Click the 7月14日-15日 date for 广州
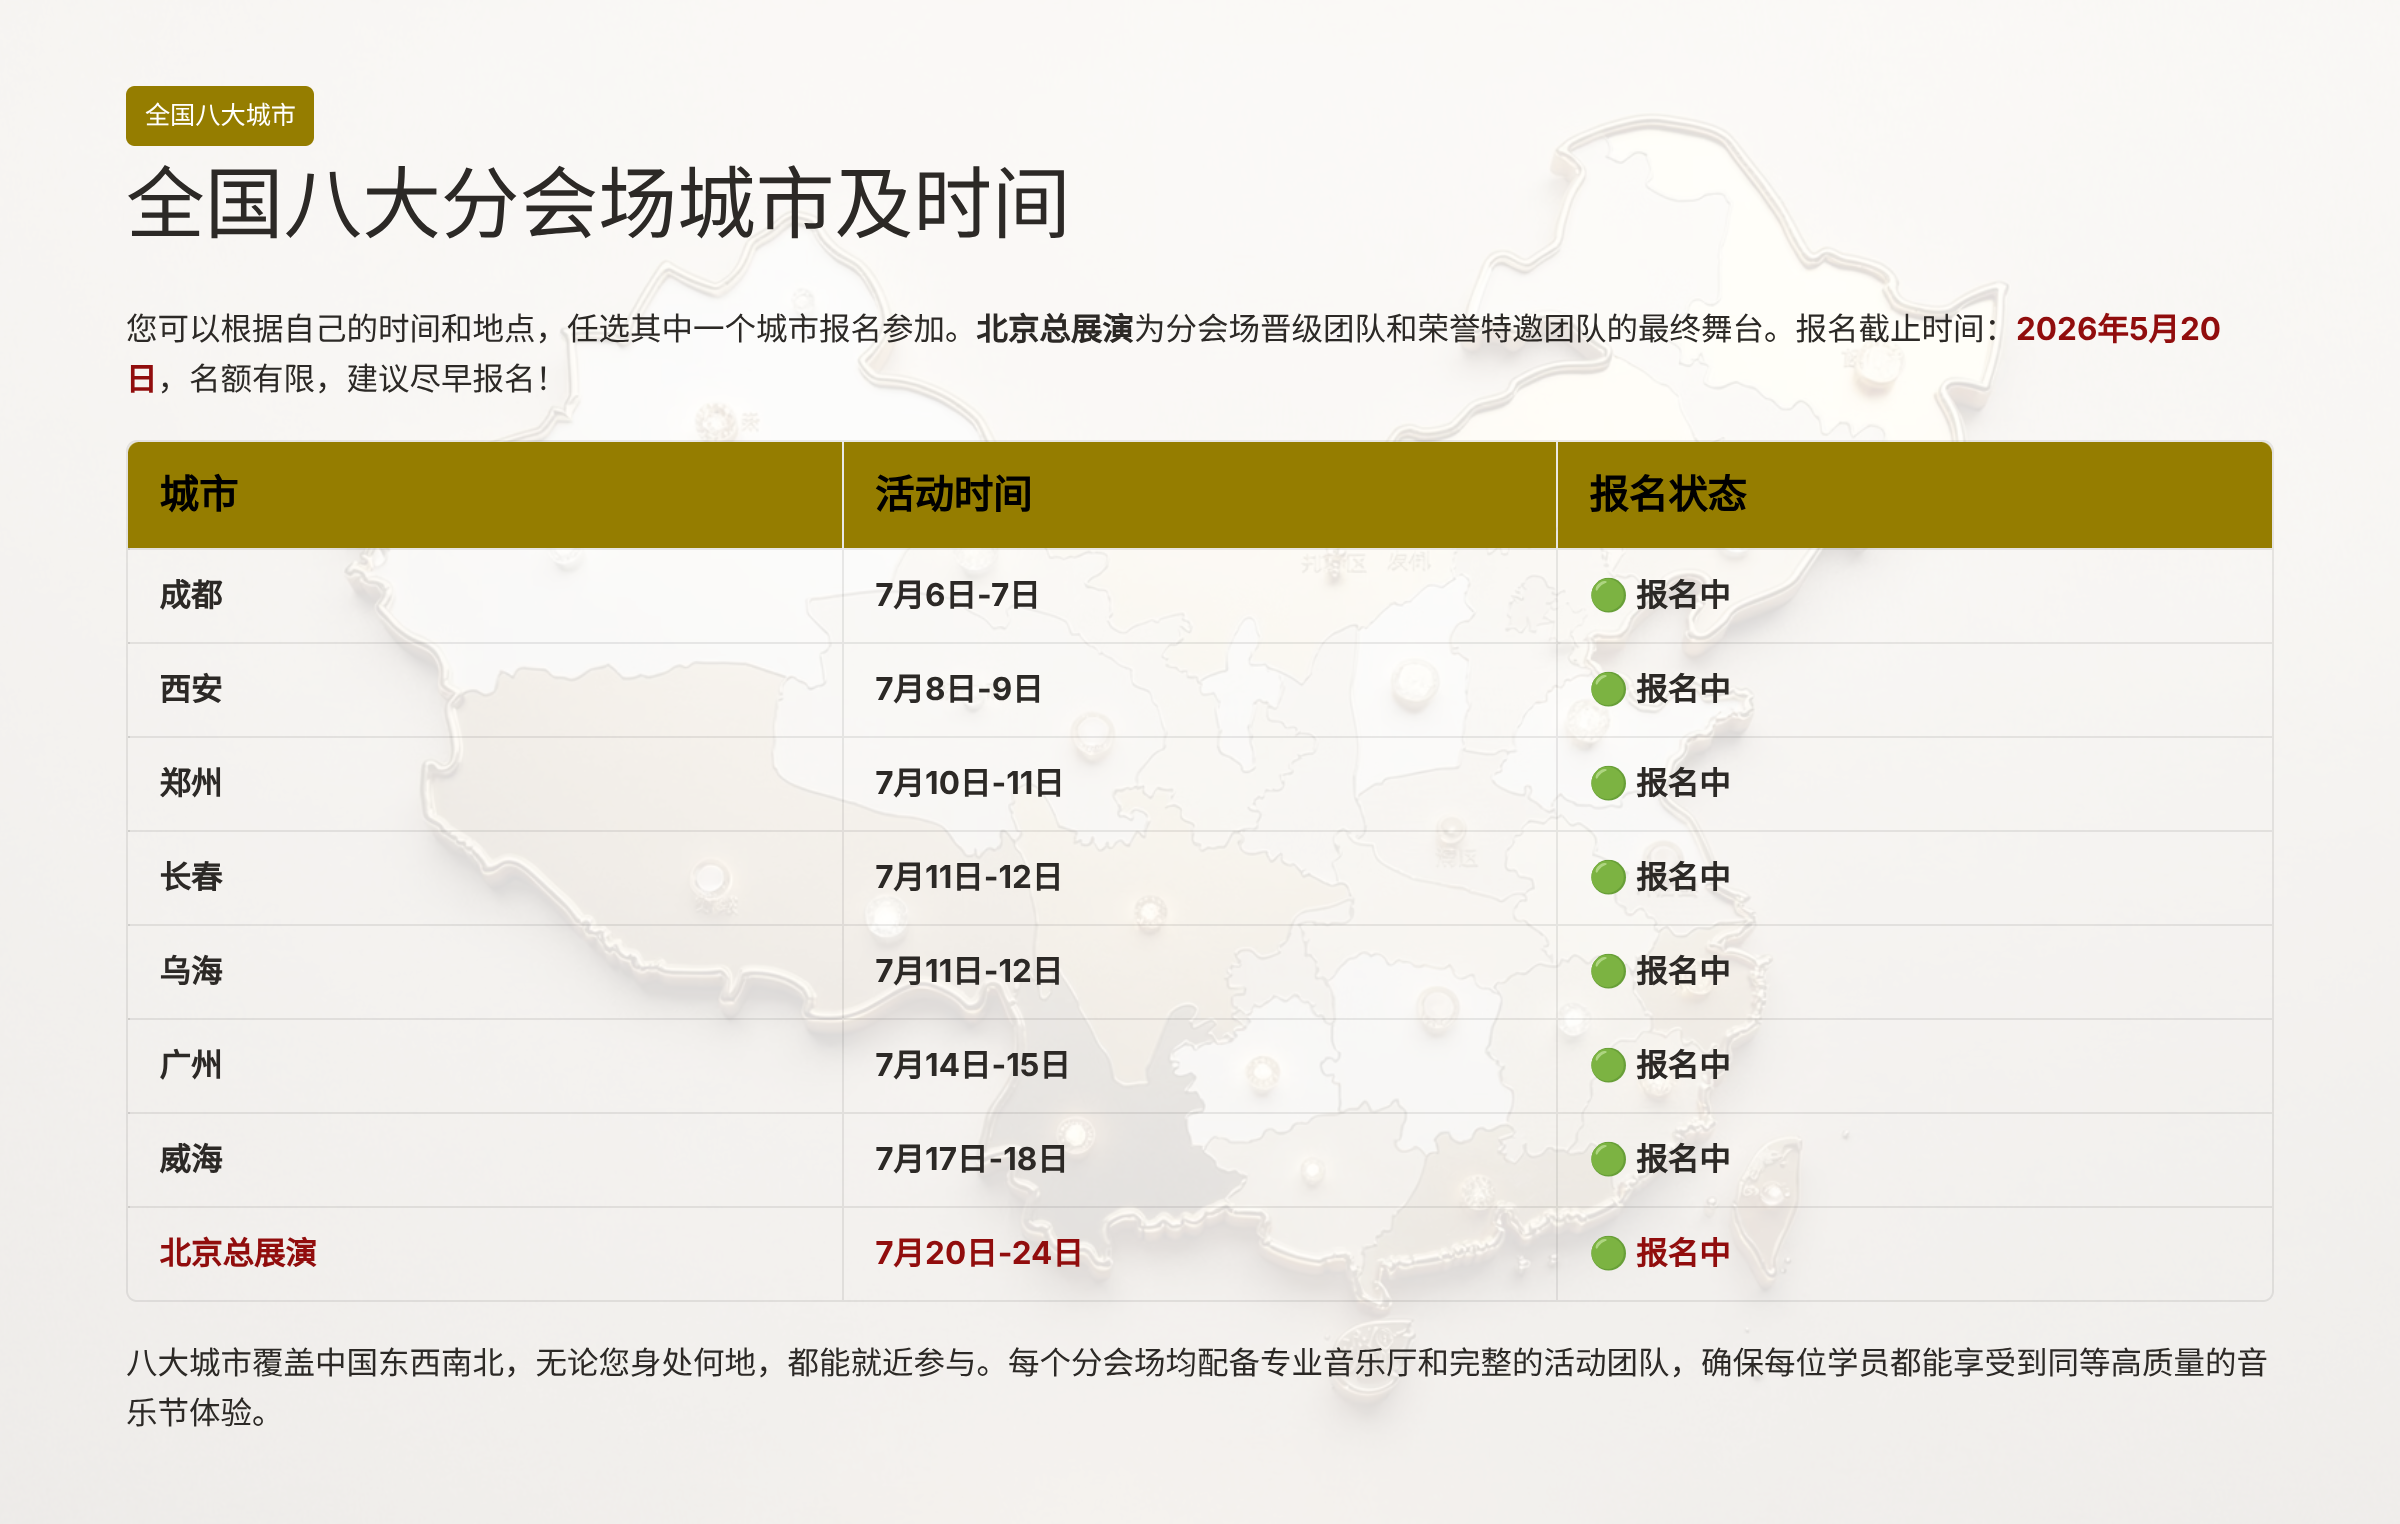This screenshot has width=2400, height=1524. click(971, 1065)
